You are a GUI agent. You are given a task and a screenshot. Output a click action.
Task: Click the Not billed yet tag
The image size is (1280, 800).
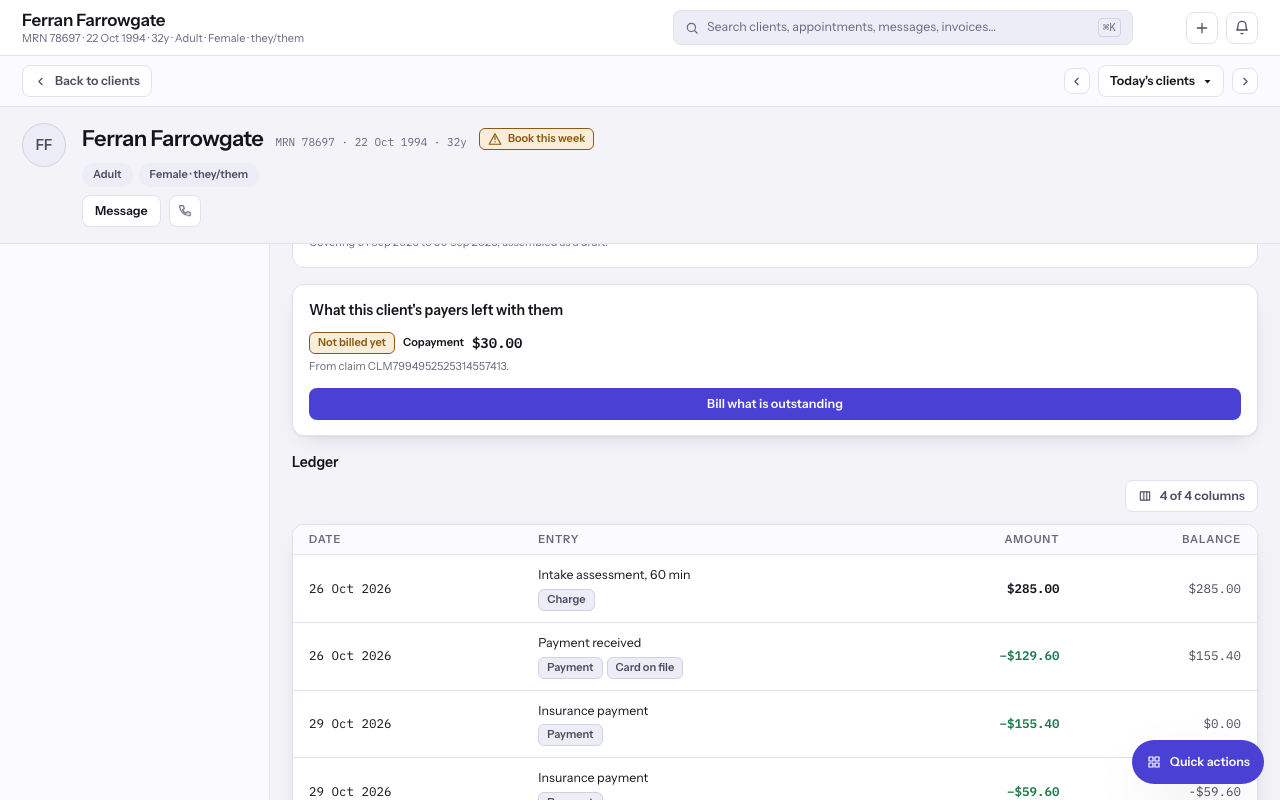coord(352,343)
